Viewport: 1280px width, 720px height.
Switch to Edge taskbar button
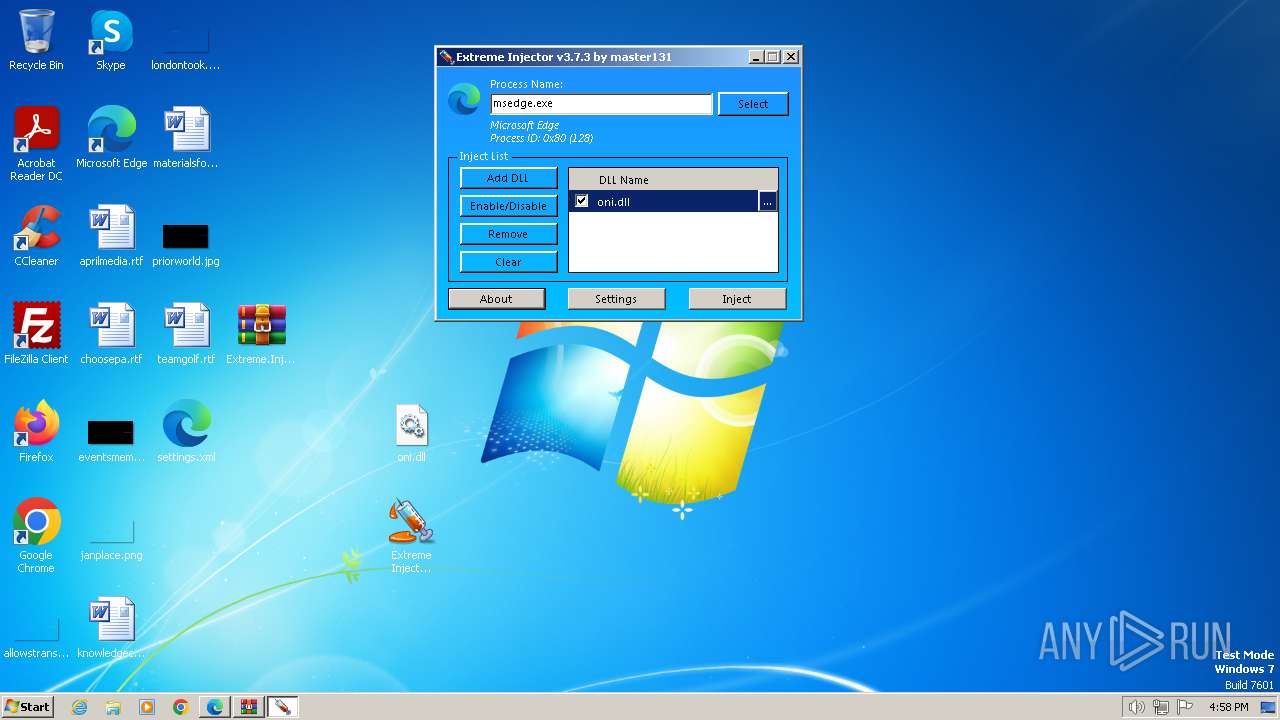(x=215, y=707)
